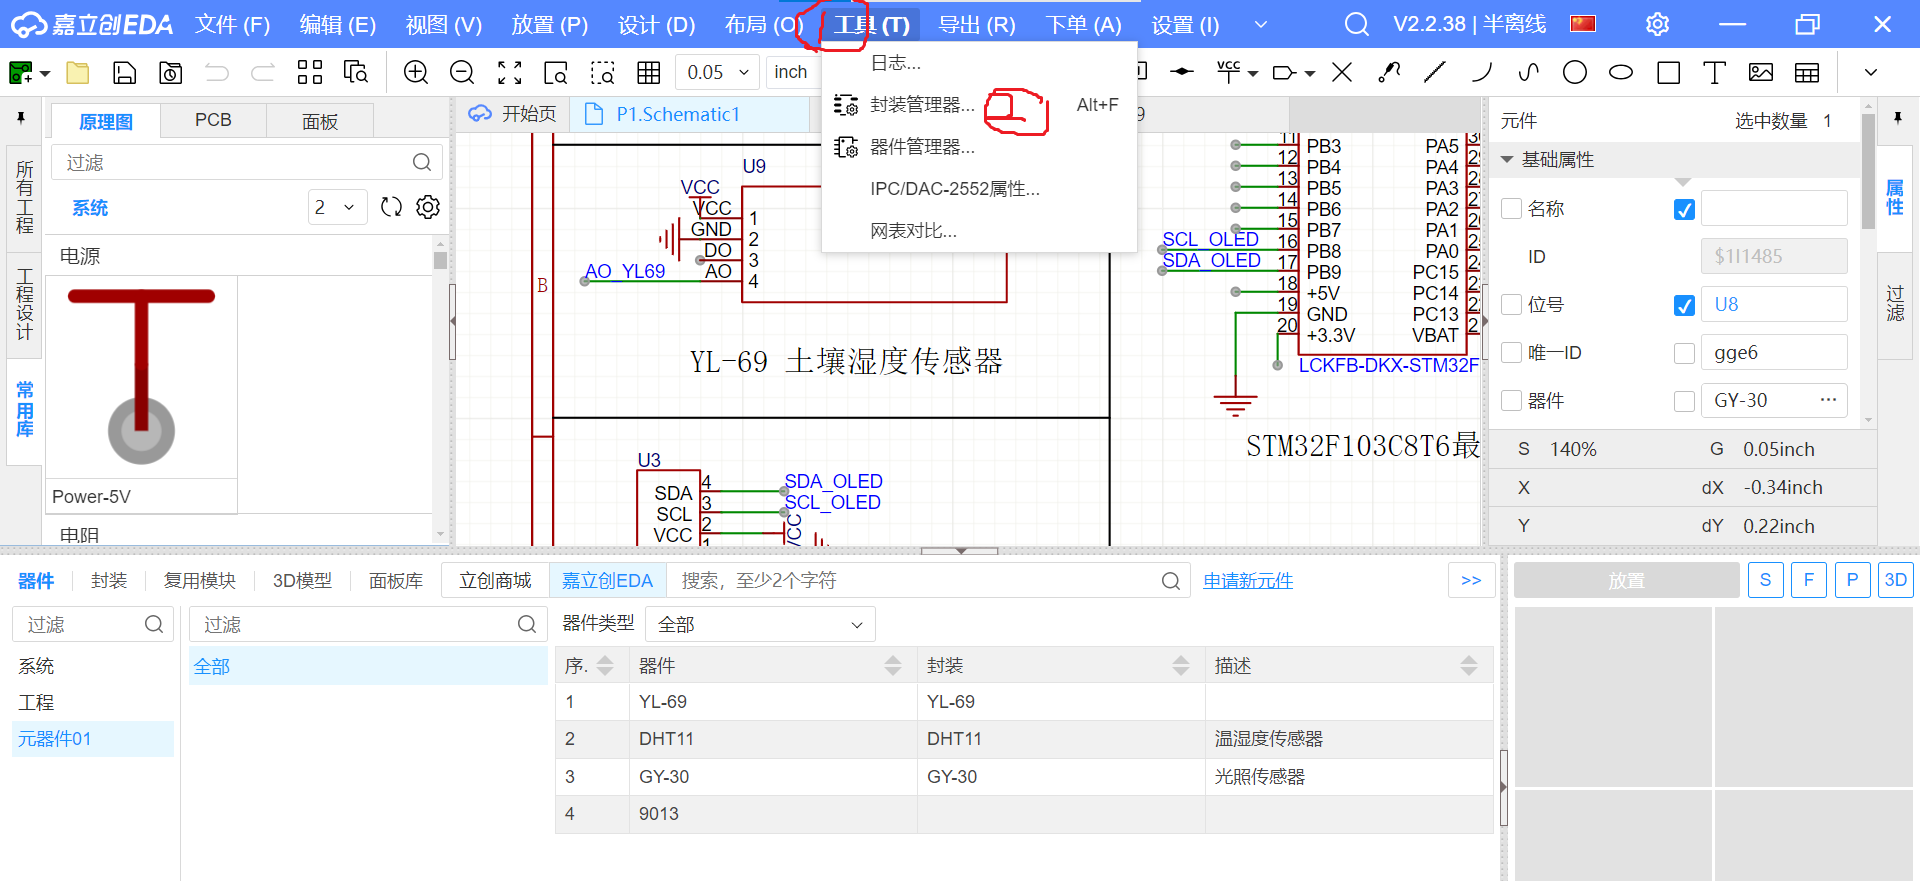Toggle the checked box beside 名称 value
The image size is (1920, 881).
point(1684,209)
